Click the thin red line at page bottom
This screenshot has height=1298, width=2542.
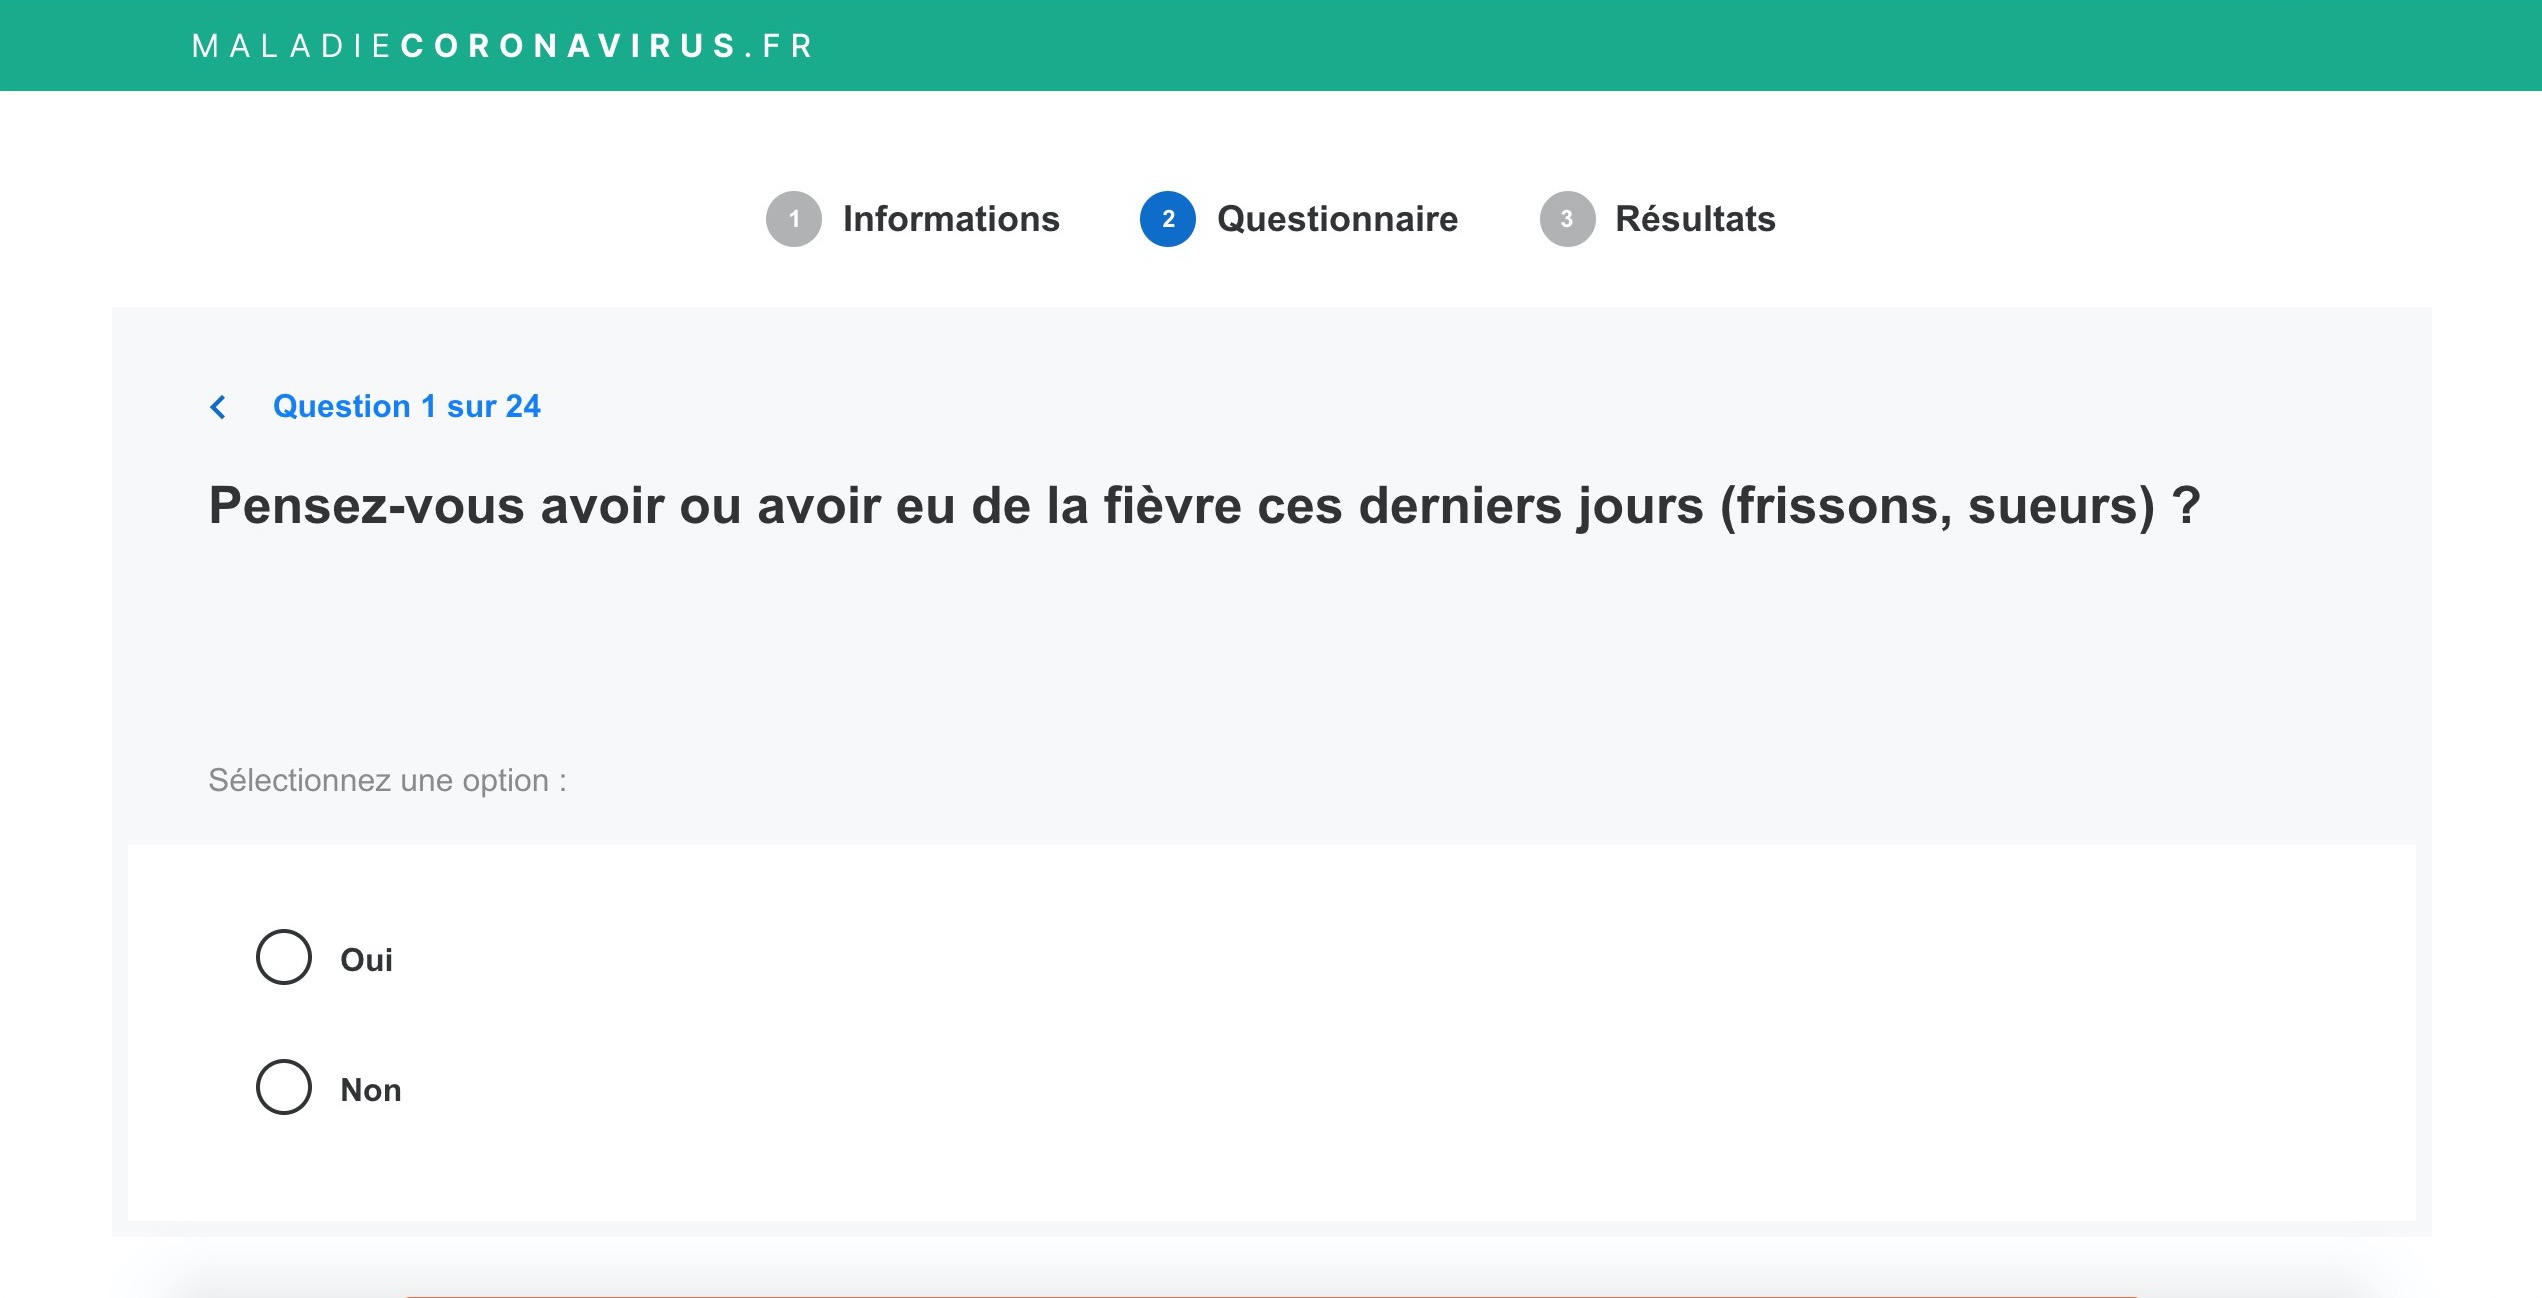click(1270, 1296)
